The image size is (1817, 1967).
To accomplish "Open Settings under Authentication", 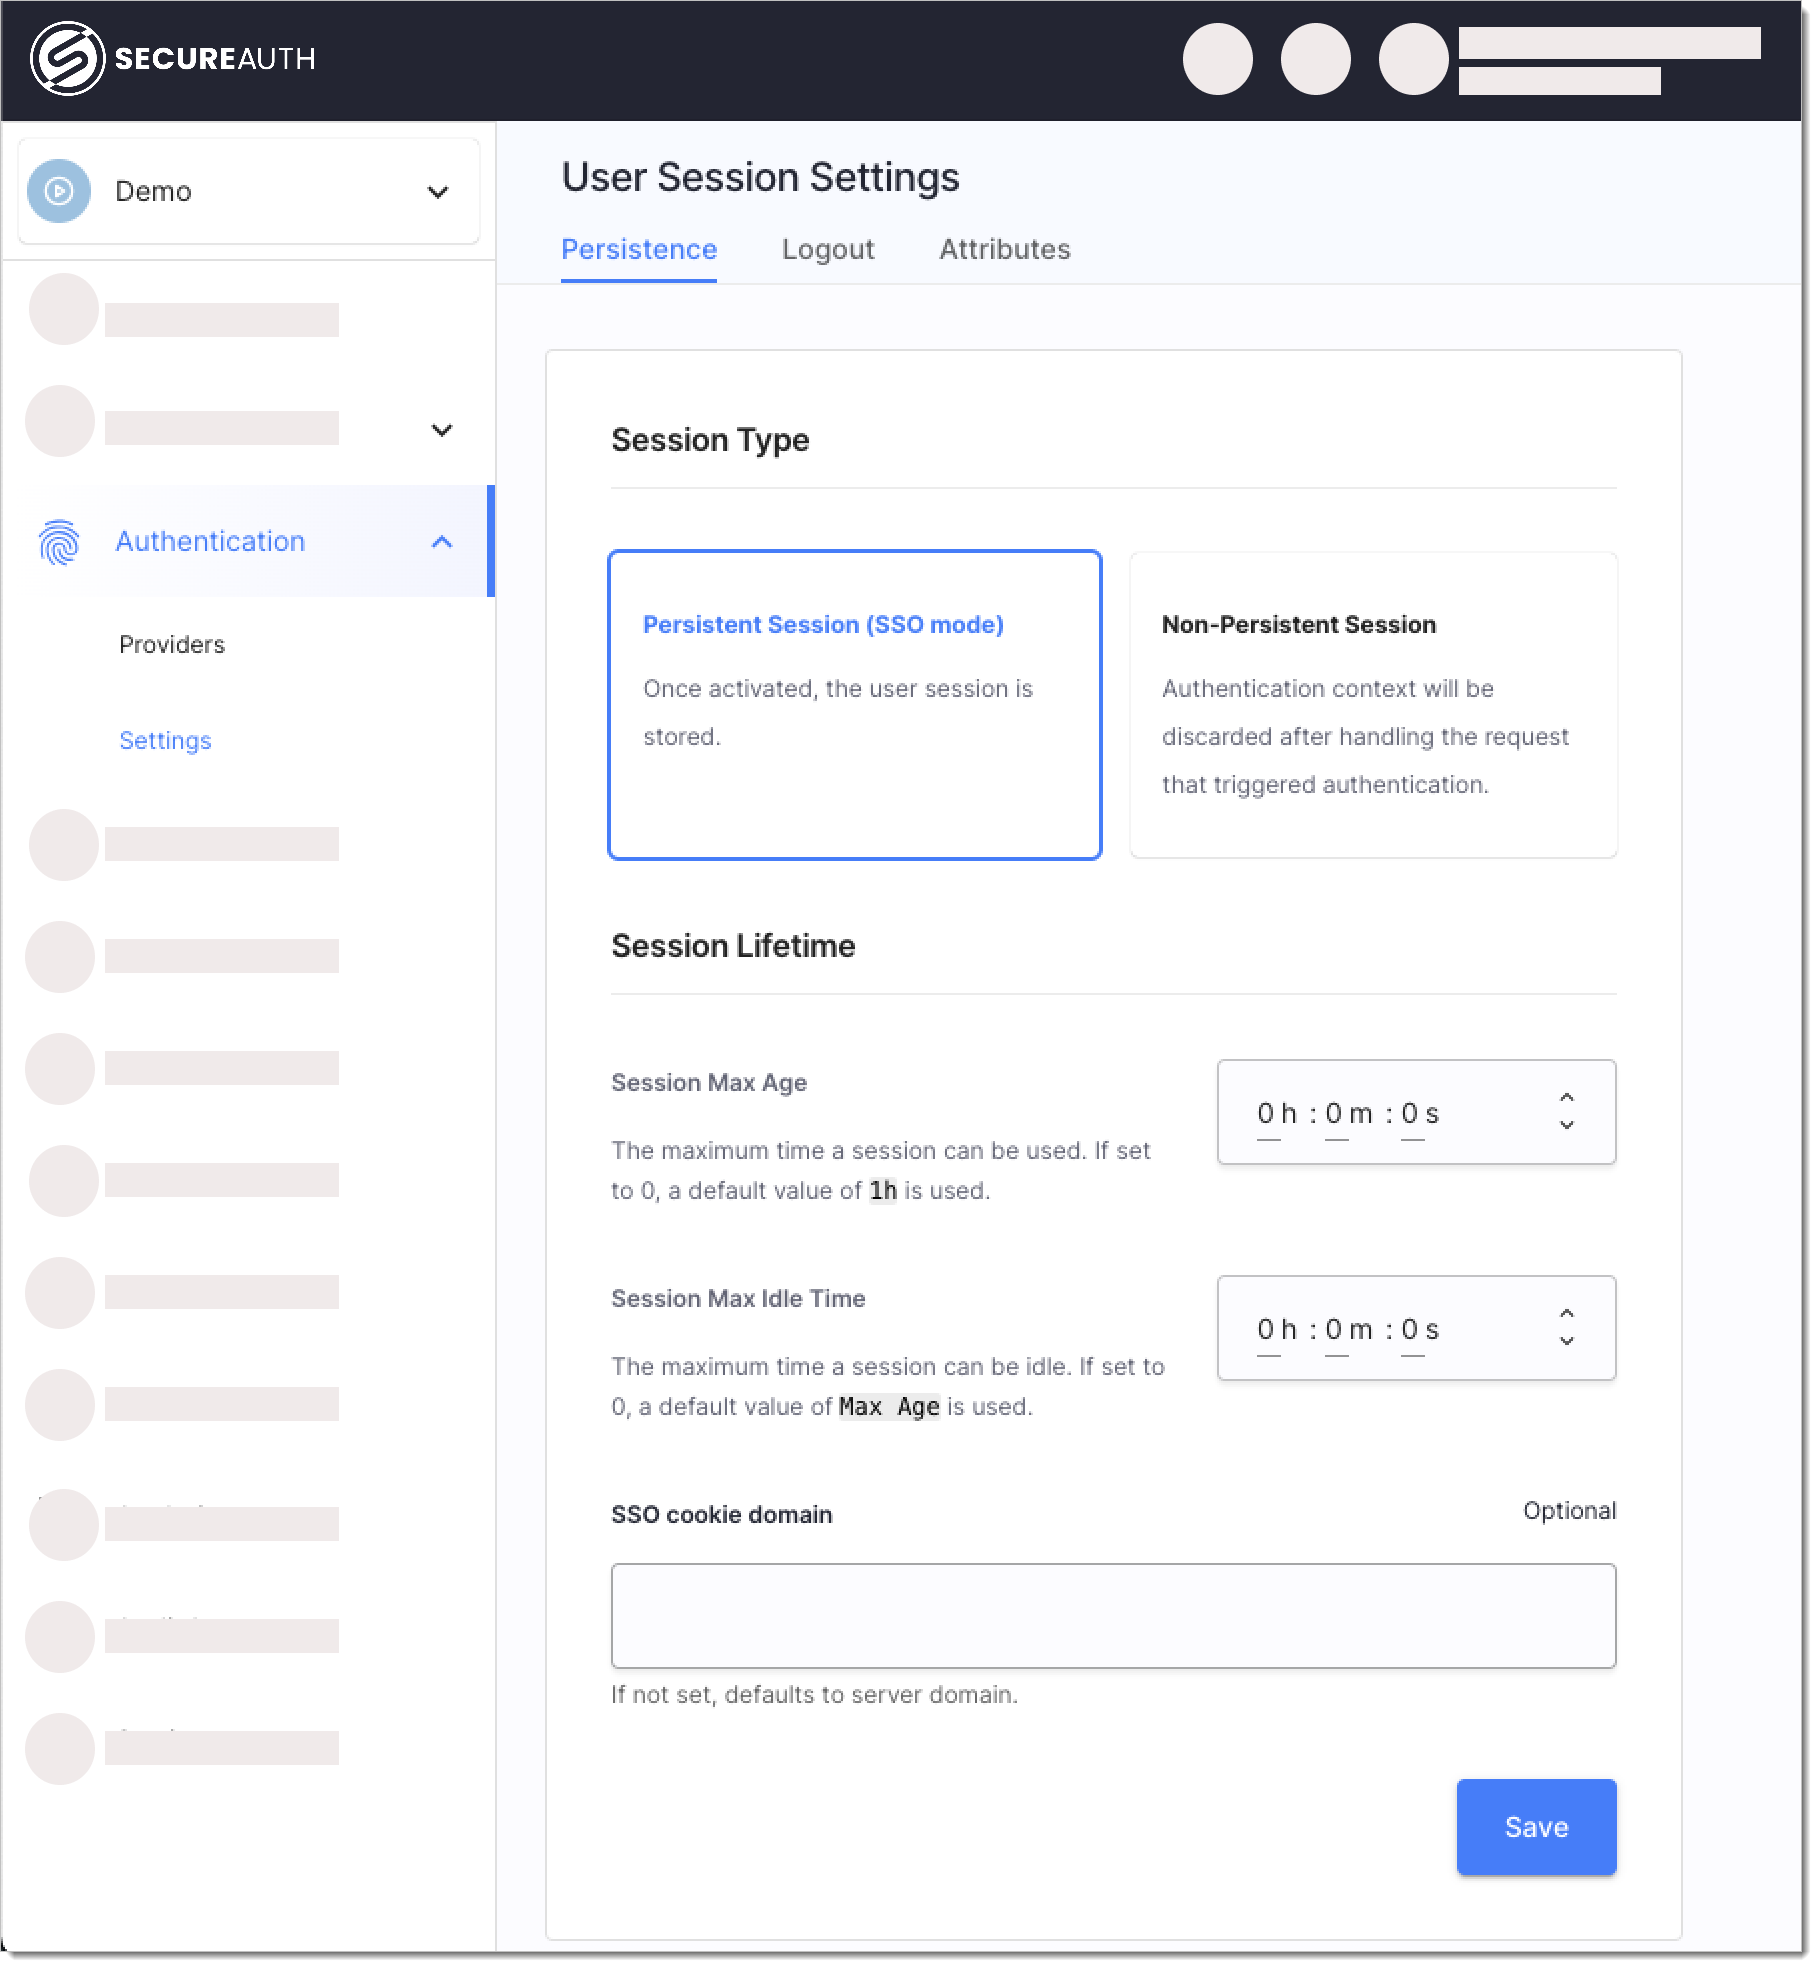I will click(x=165, y=741).
